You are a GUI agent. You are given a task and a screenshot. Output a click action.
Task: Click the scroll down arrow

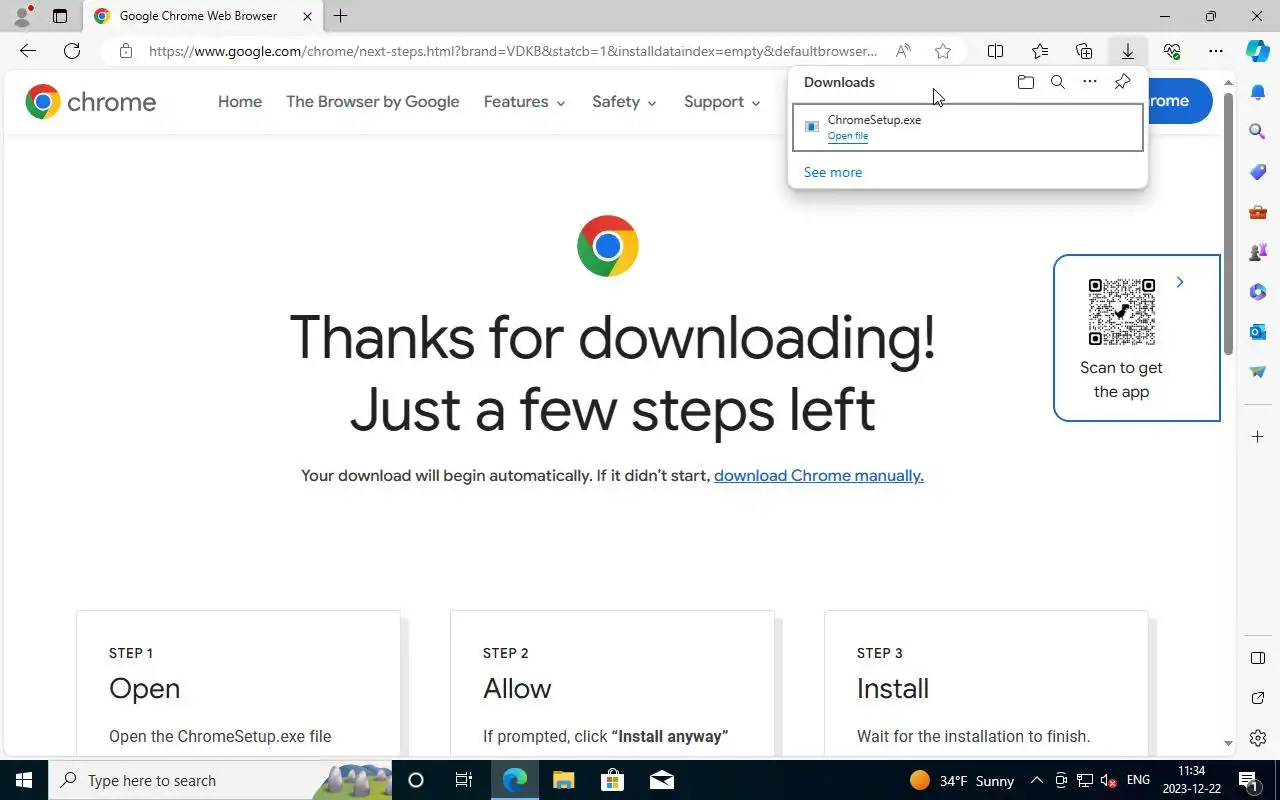[1229, 744]
